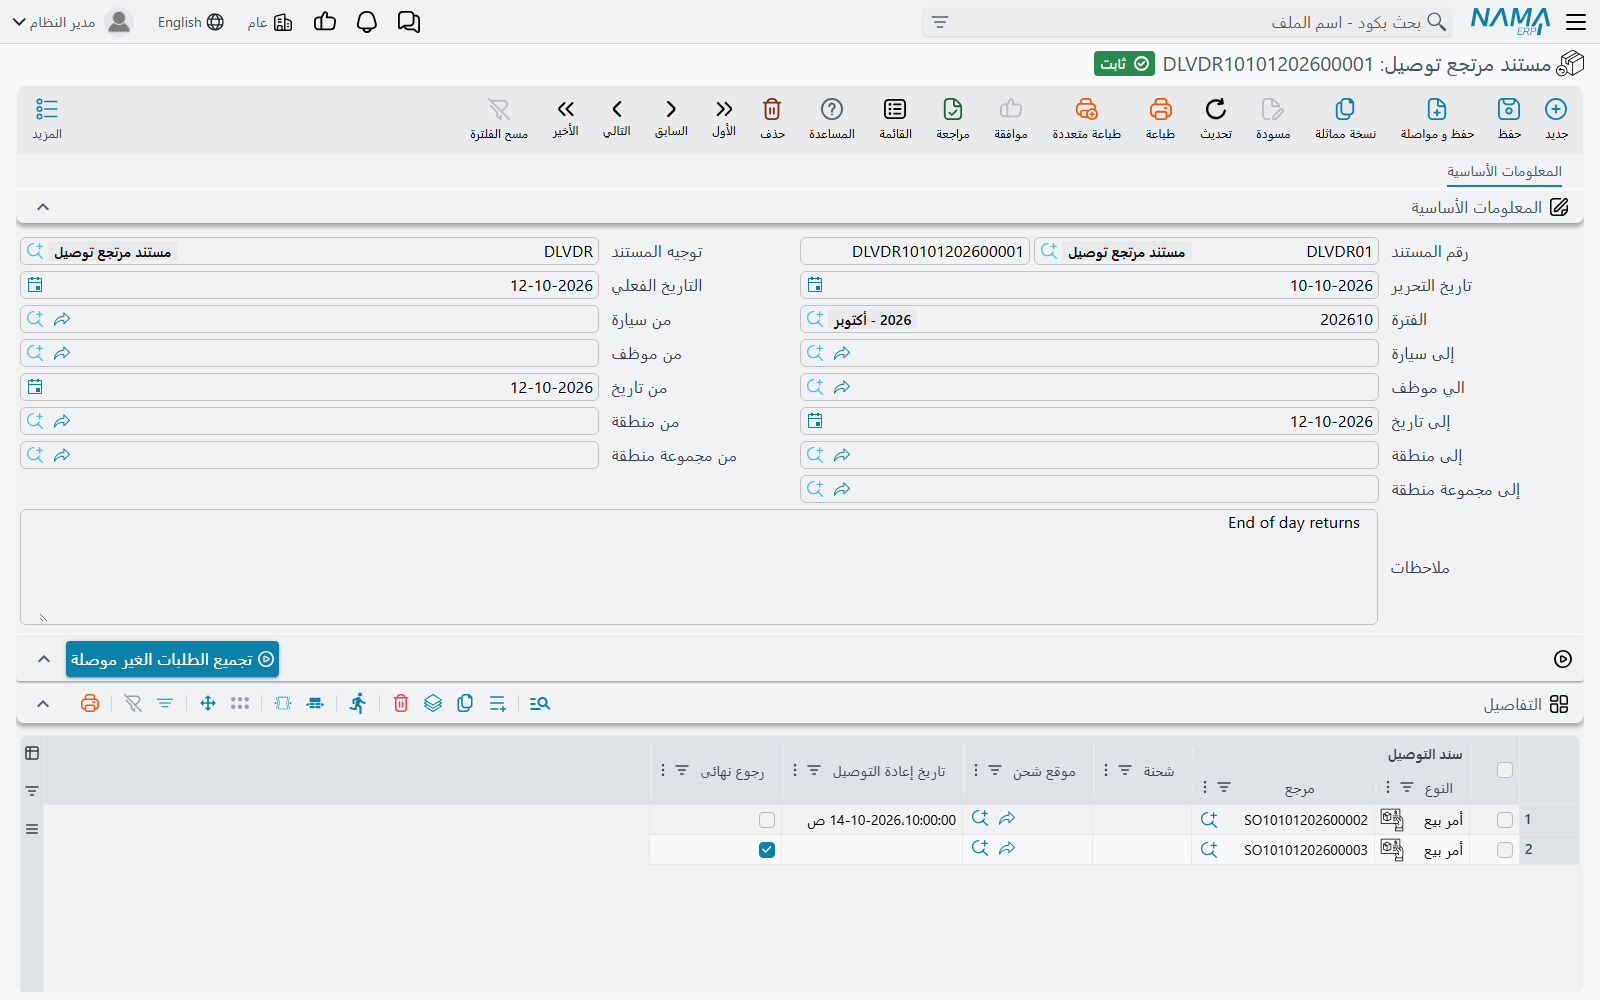
Task: Open the notifications bell icon
Action: pos(367,22)
